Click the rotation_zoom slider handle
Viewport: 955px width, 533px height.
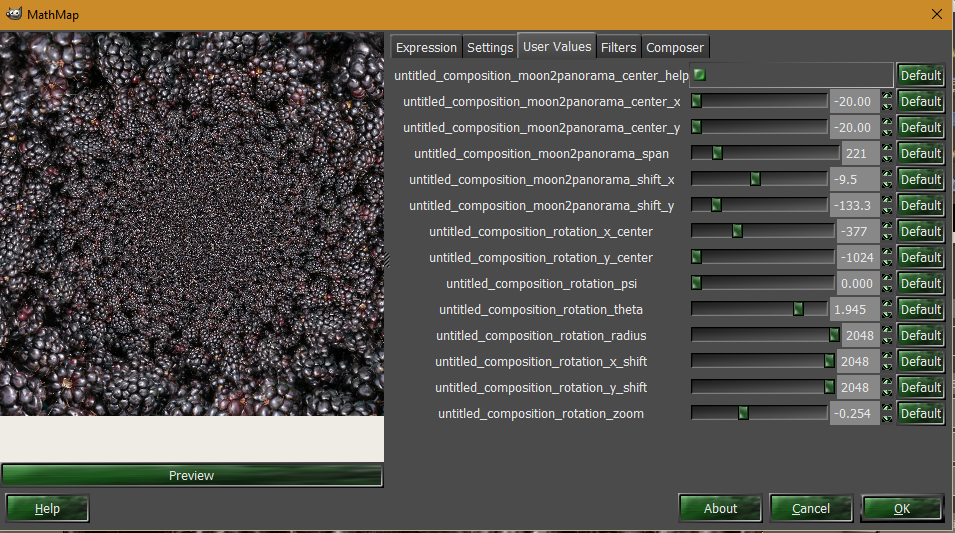click(743, 414)
